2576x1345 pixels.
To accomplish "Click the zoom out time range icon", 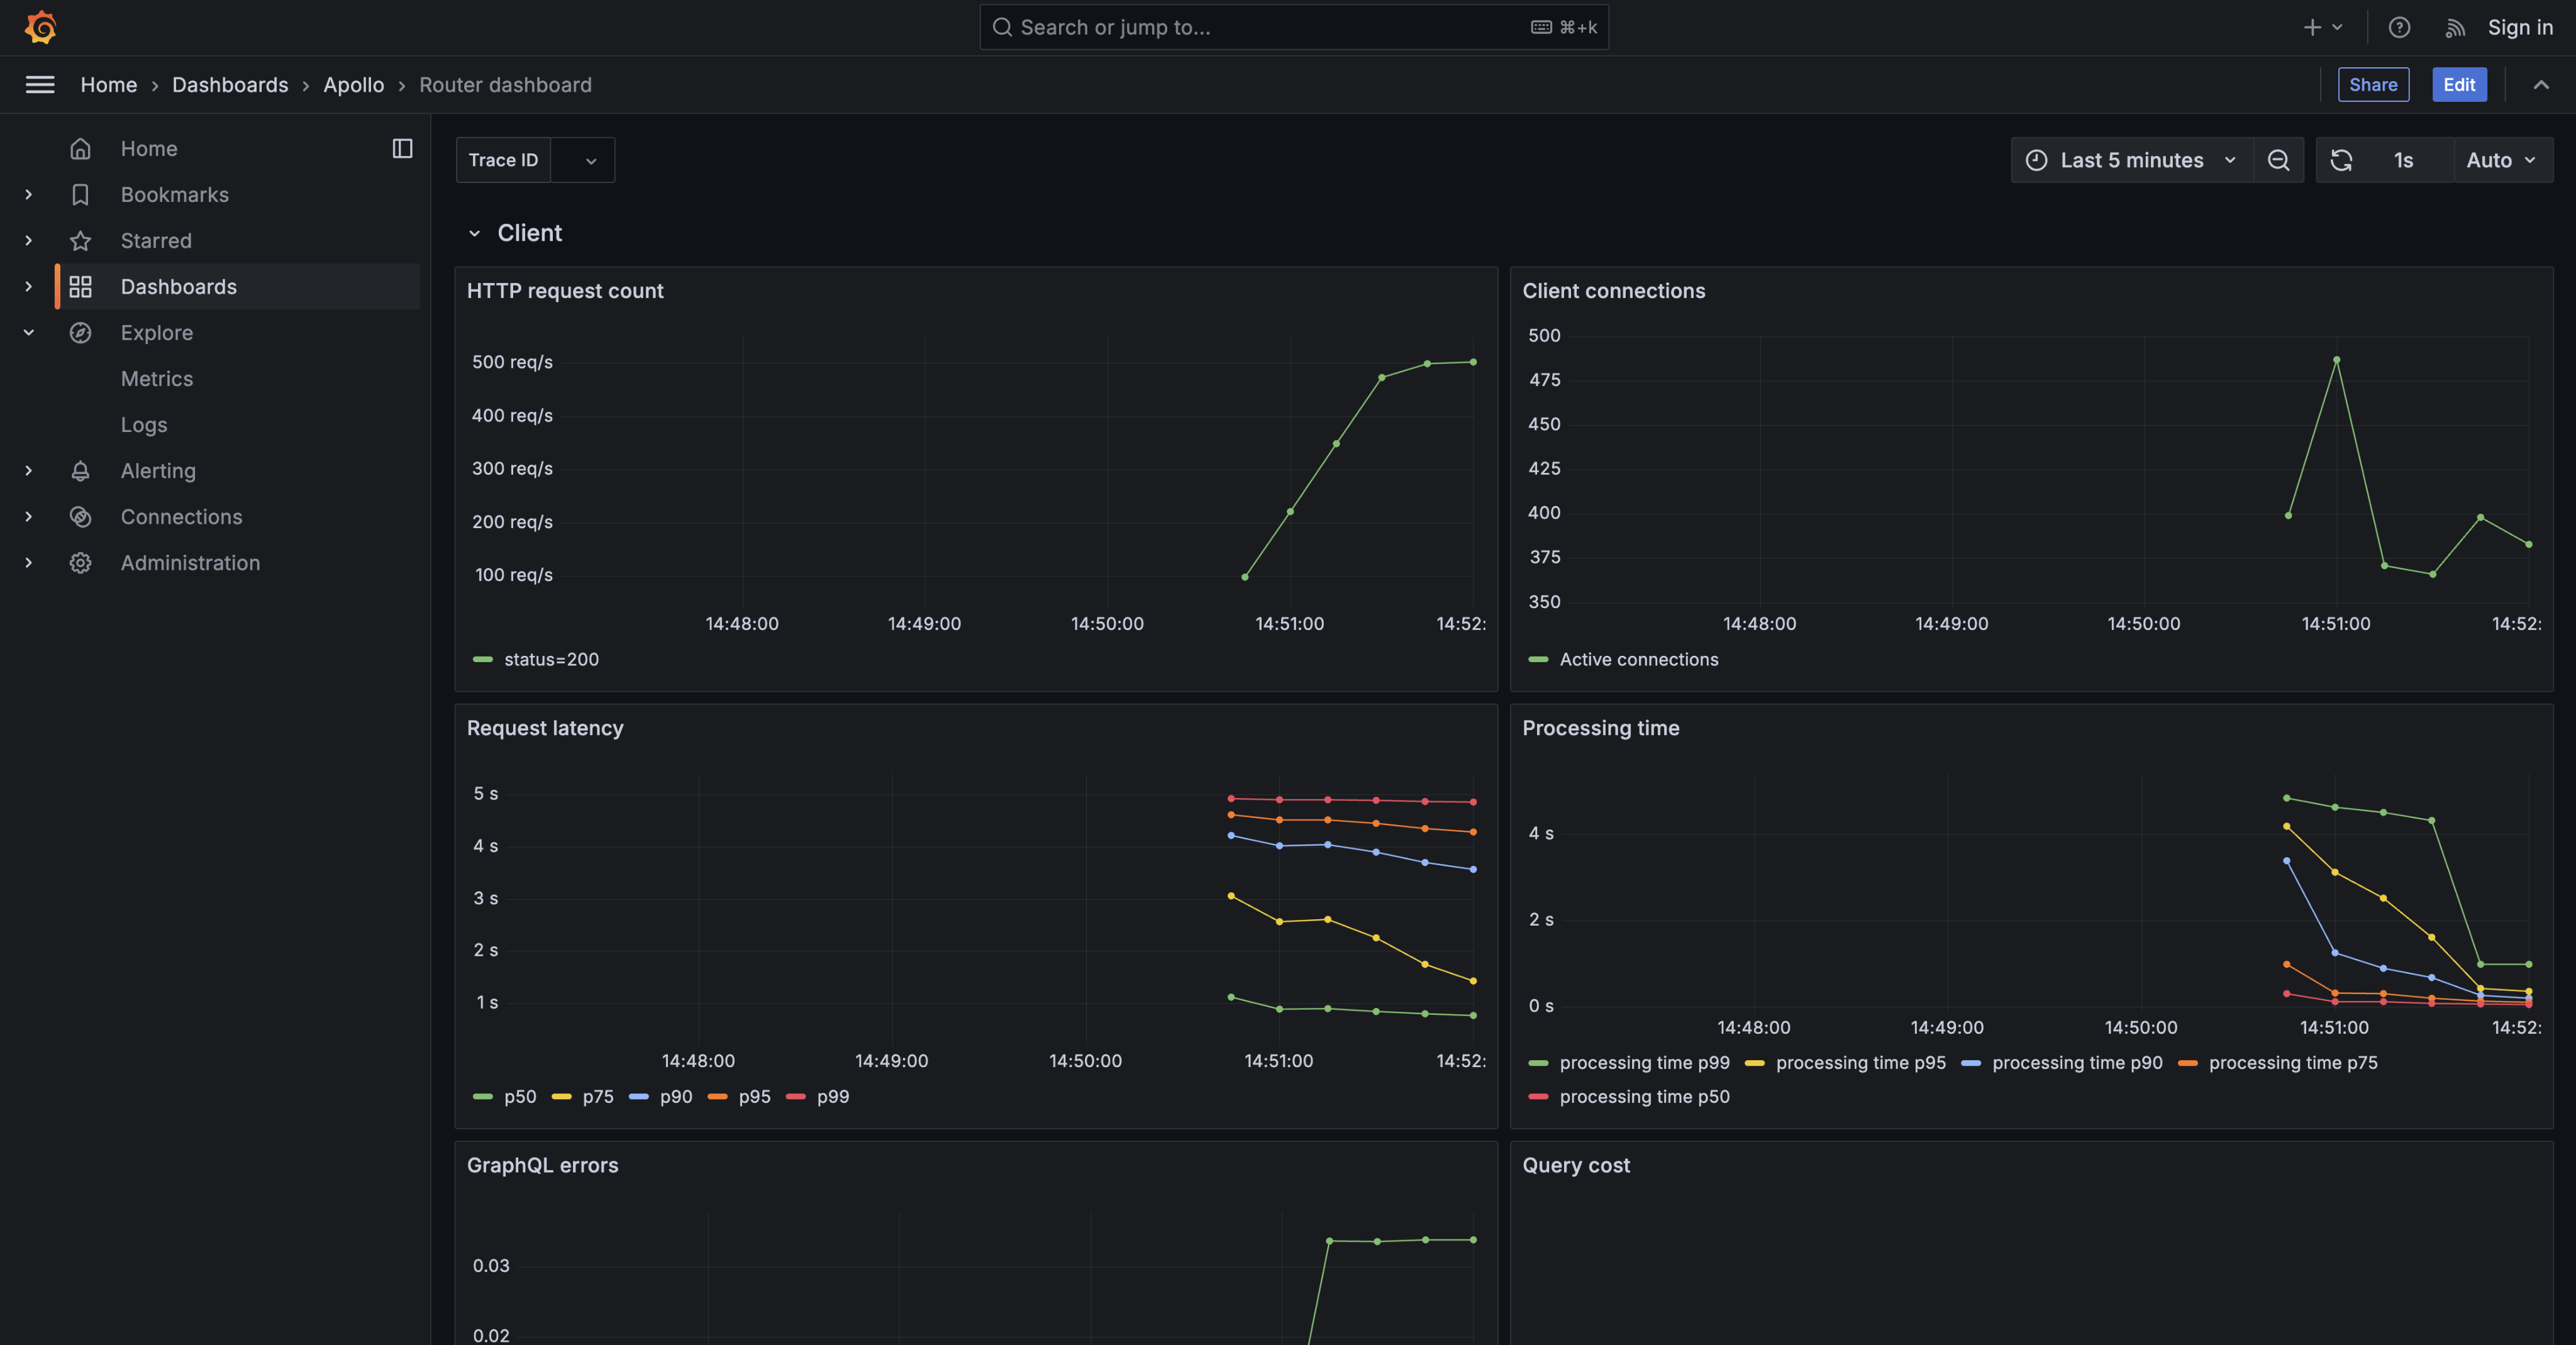I will pyautogui.click(x=2278, y=160).
